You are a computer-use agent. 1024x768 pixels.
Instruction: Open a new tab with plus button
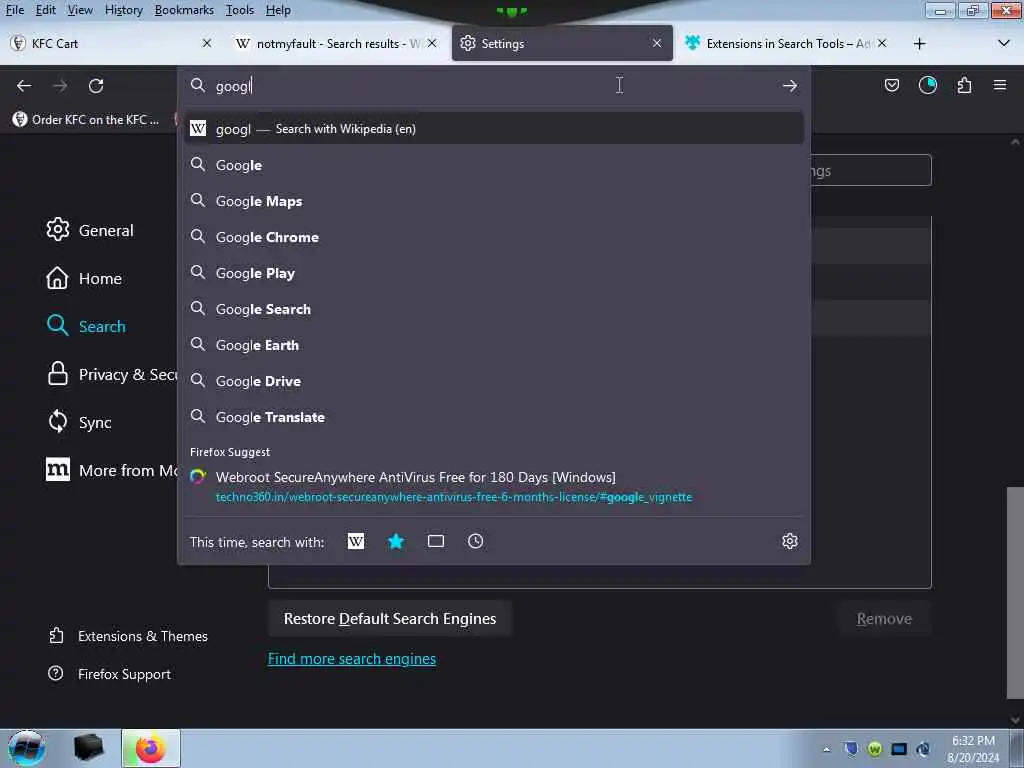click(920, 44)
